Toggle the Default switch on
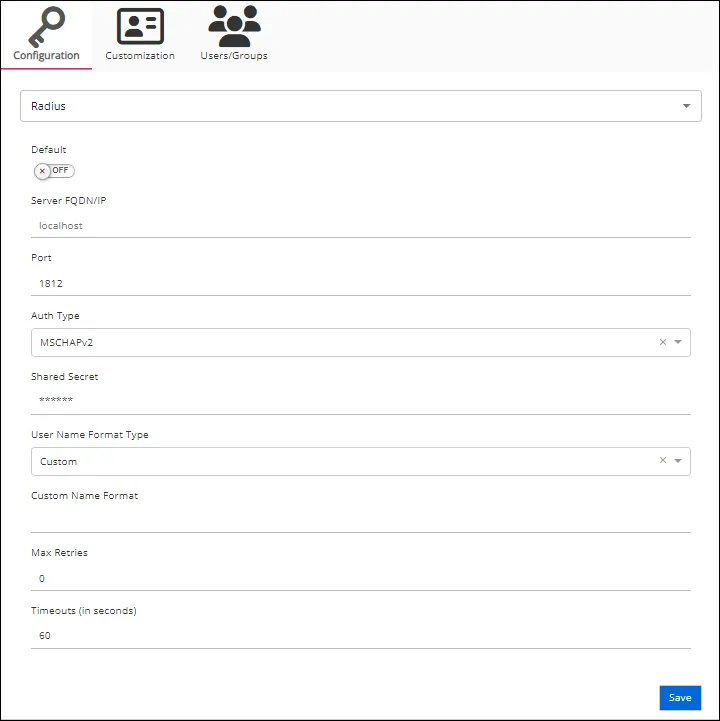Viewport: 720px width, 721px height. (x=54, y=171)
